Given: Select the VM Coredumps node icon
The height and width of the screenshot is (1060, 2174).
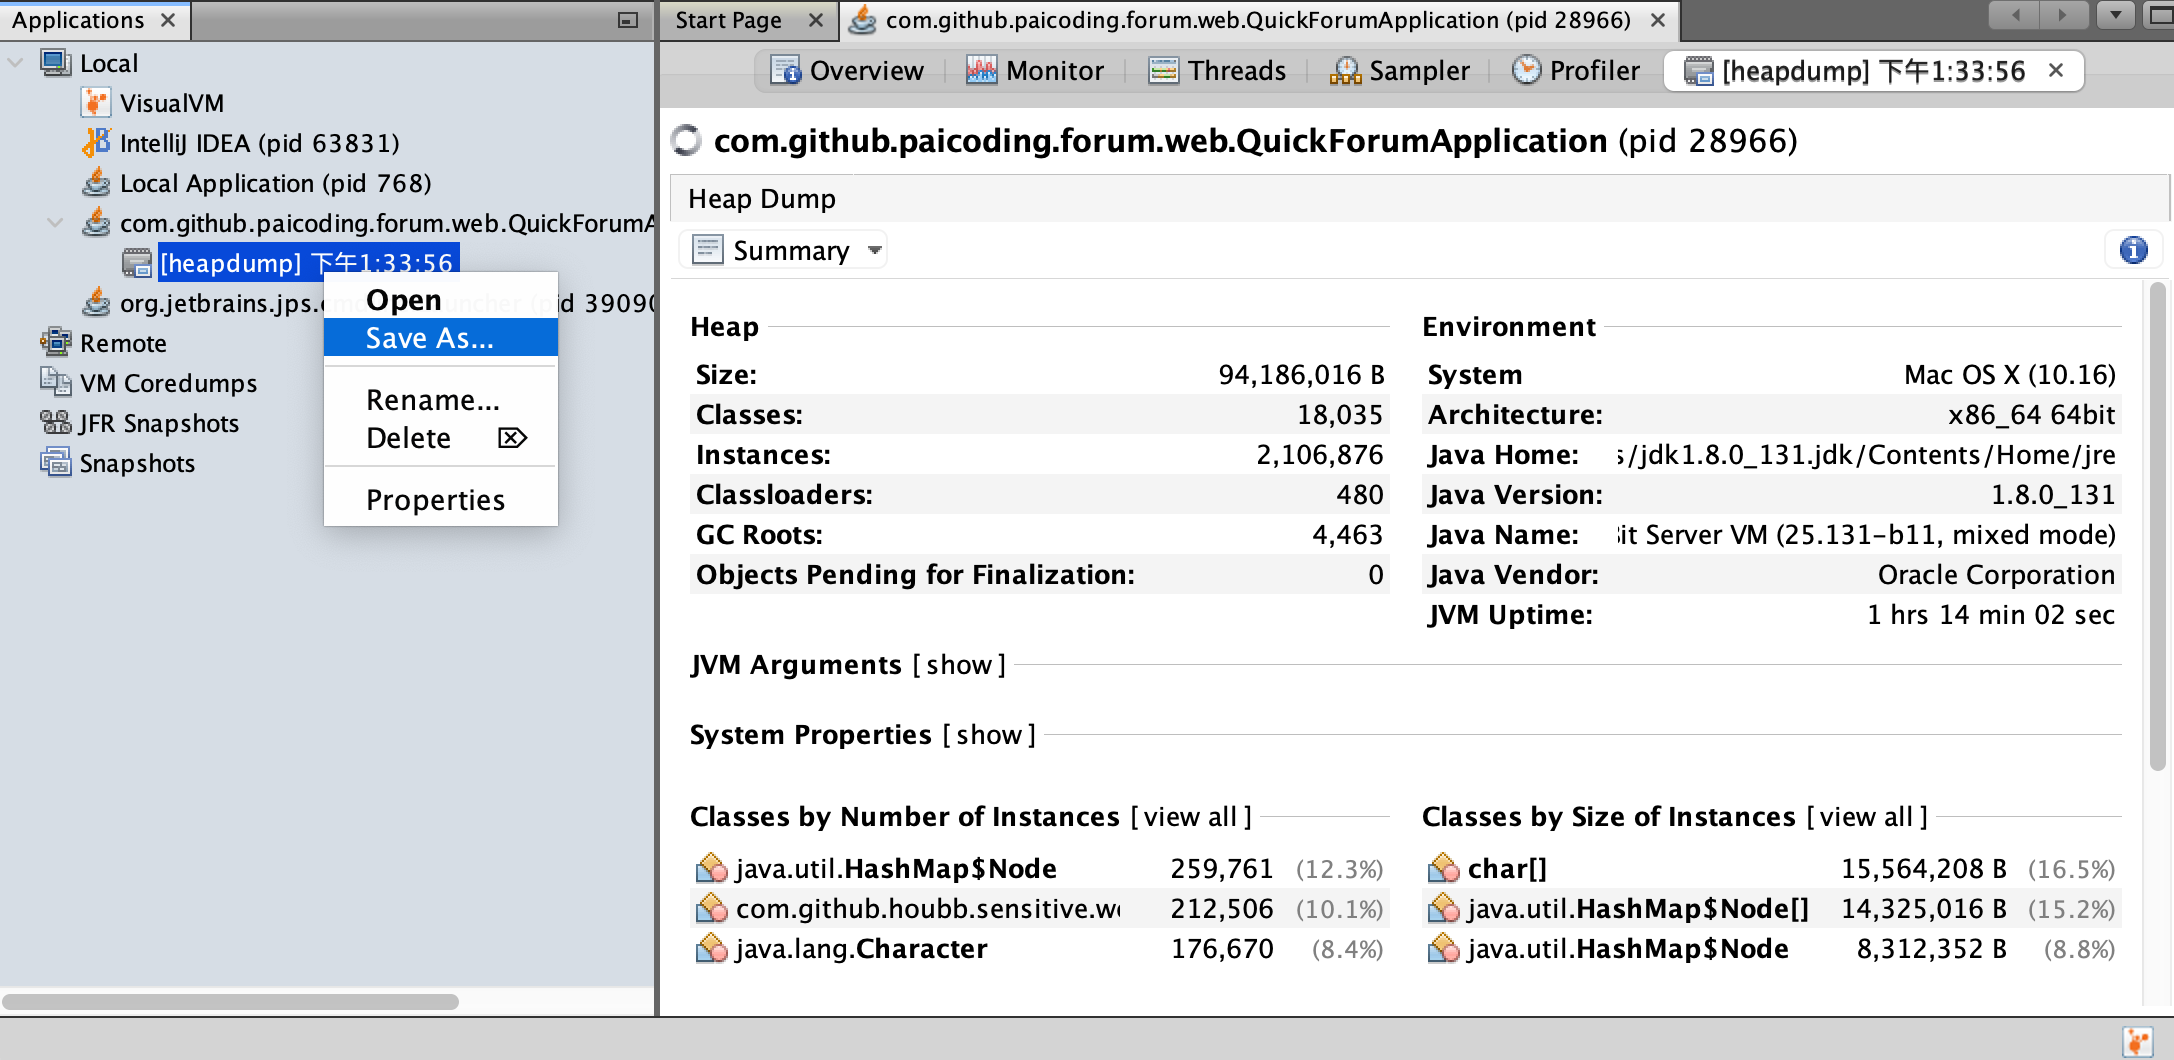Looking at the screenshot, I should coord(55,383).
